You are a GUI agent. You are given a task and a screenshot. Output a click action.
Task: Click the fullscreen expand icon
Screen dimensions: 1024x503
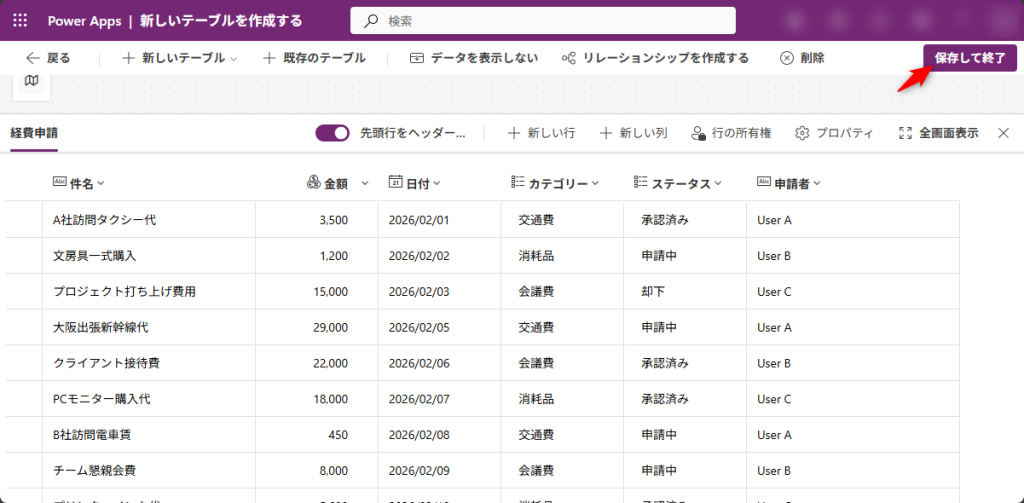tap(905, 133)
